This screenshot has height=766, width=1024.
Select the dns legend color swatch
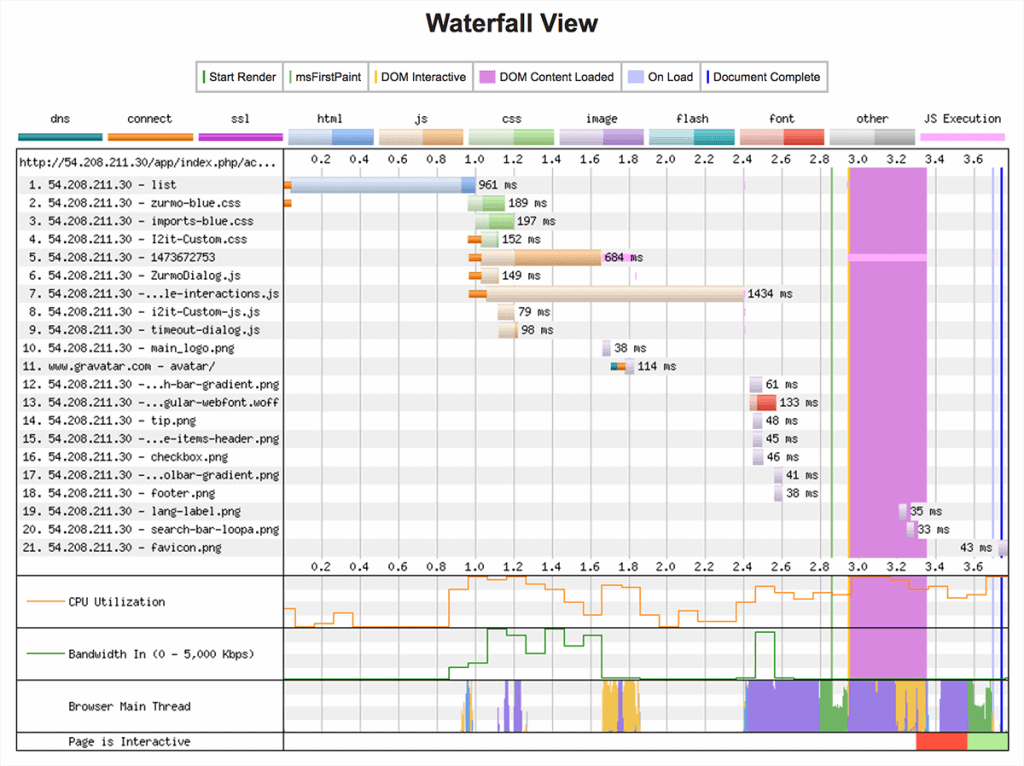[60, 134]
